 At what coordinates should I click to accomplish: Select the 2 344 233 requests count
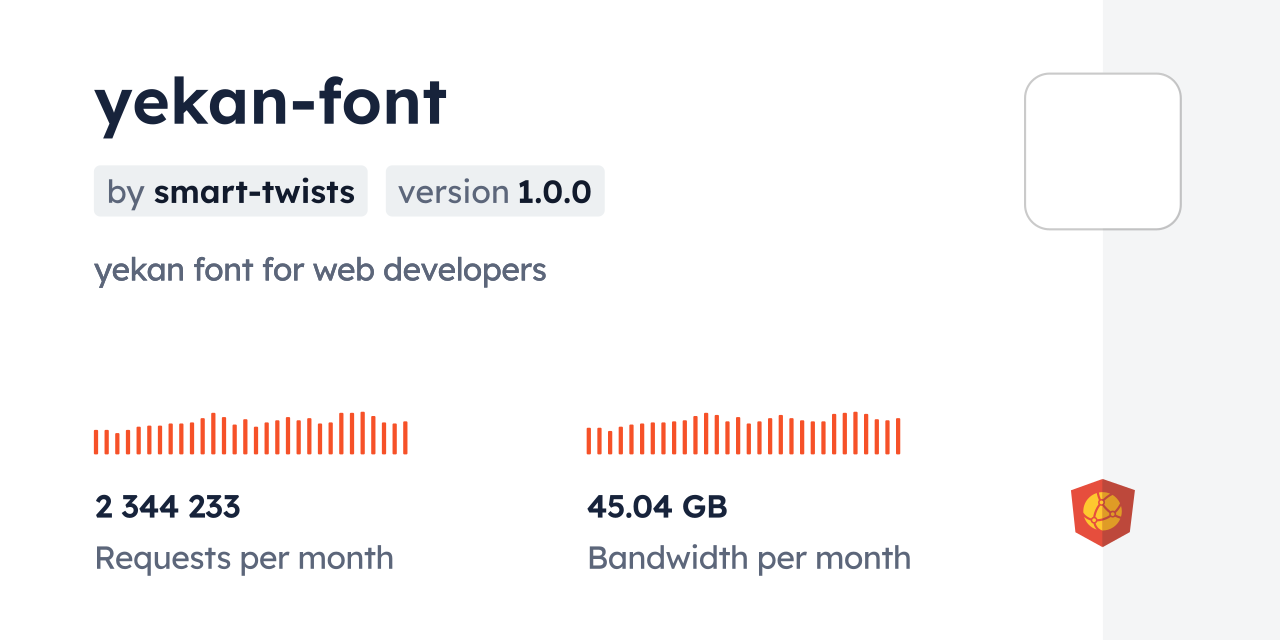(x=168, y=507)
